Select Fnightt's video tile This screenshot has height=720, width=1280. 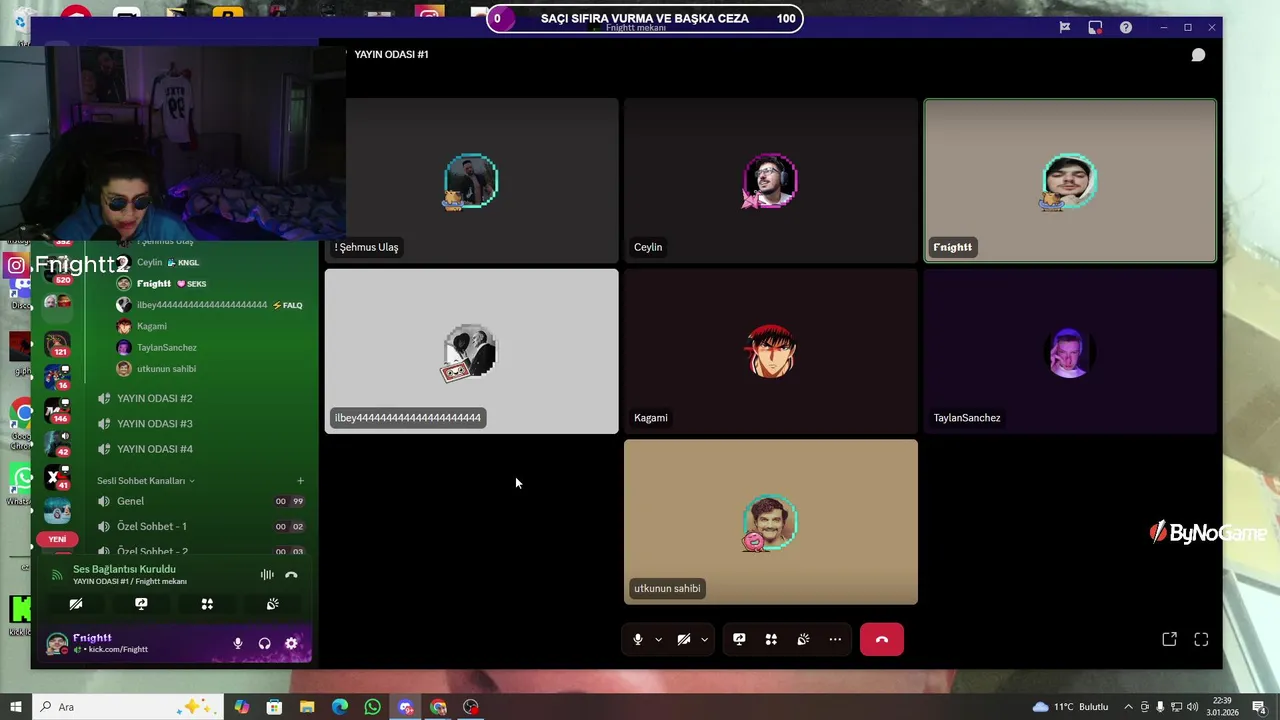(x=1070, y=181)
